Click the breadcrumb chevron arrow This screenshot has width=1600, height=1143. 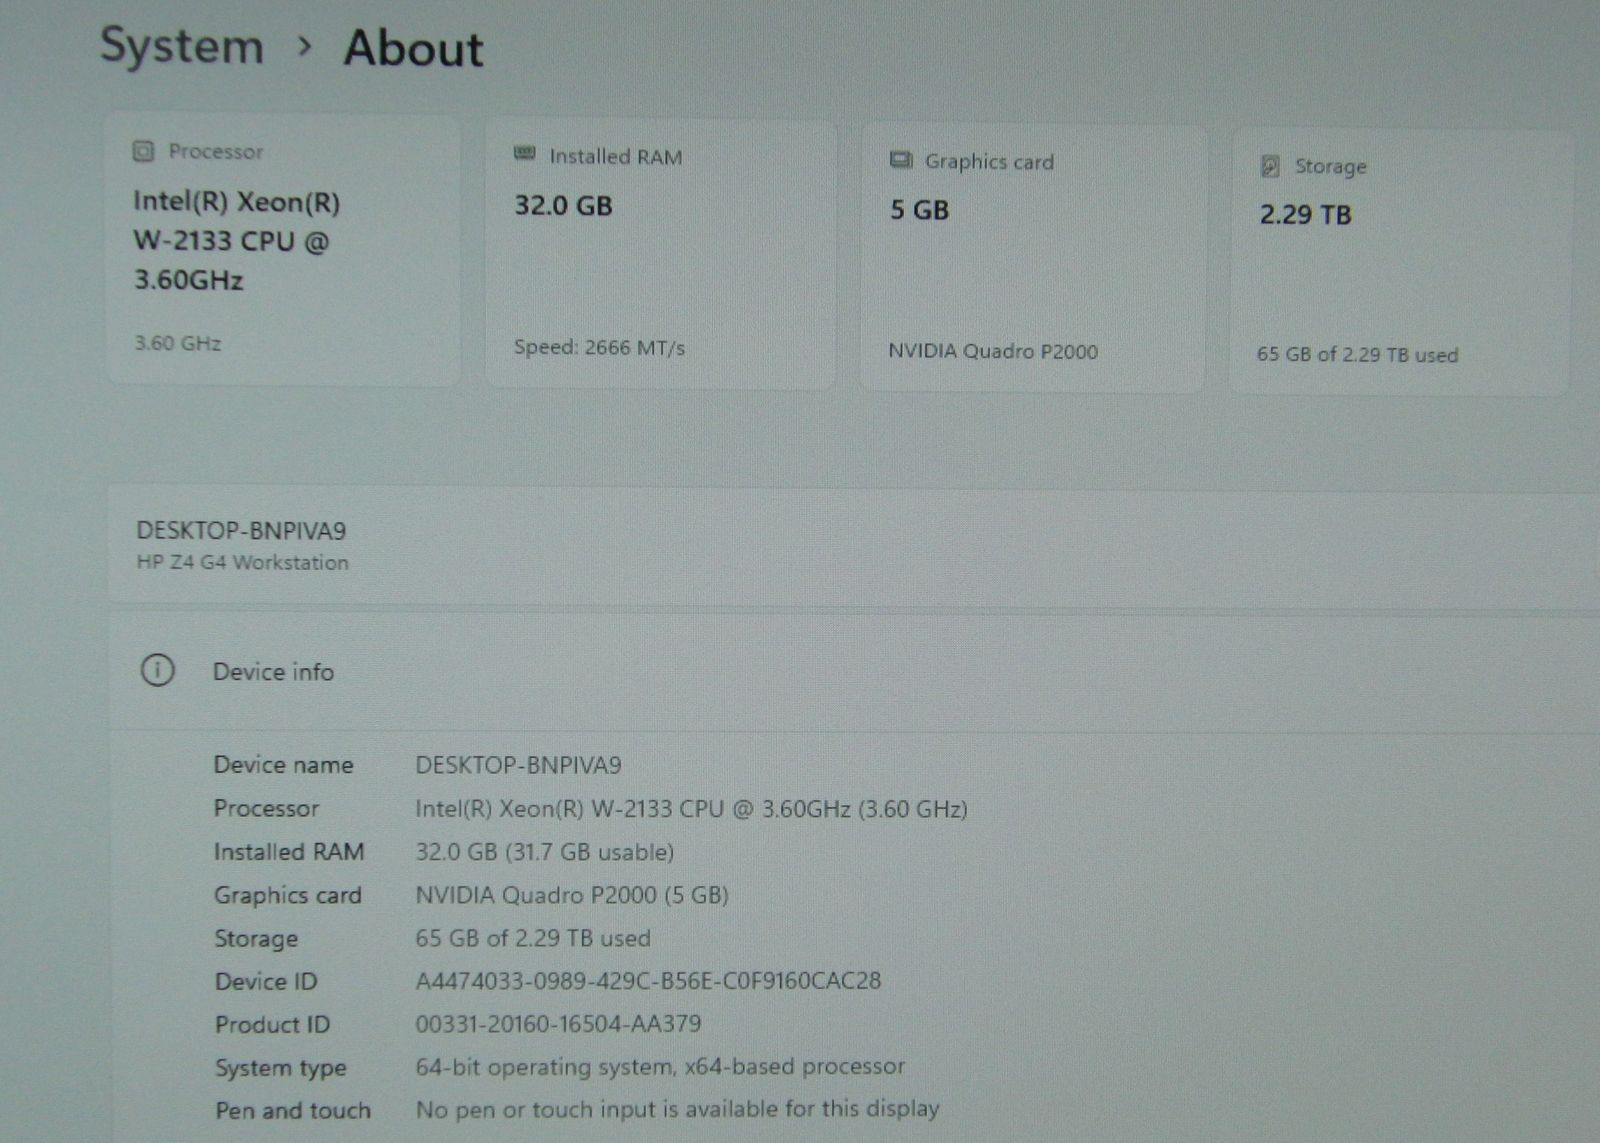click(305, 46)
